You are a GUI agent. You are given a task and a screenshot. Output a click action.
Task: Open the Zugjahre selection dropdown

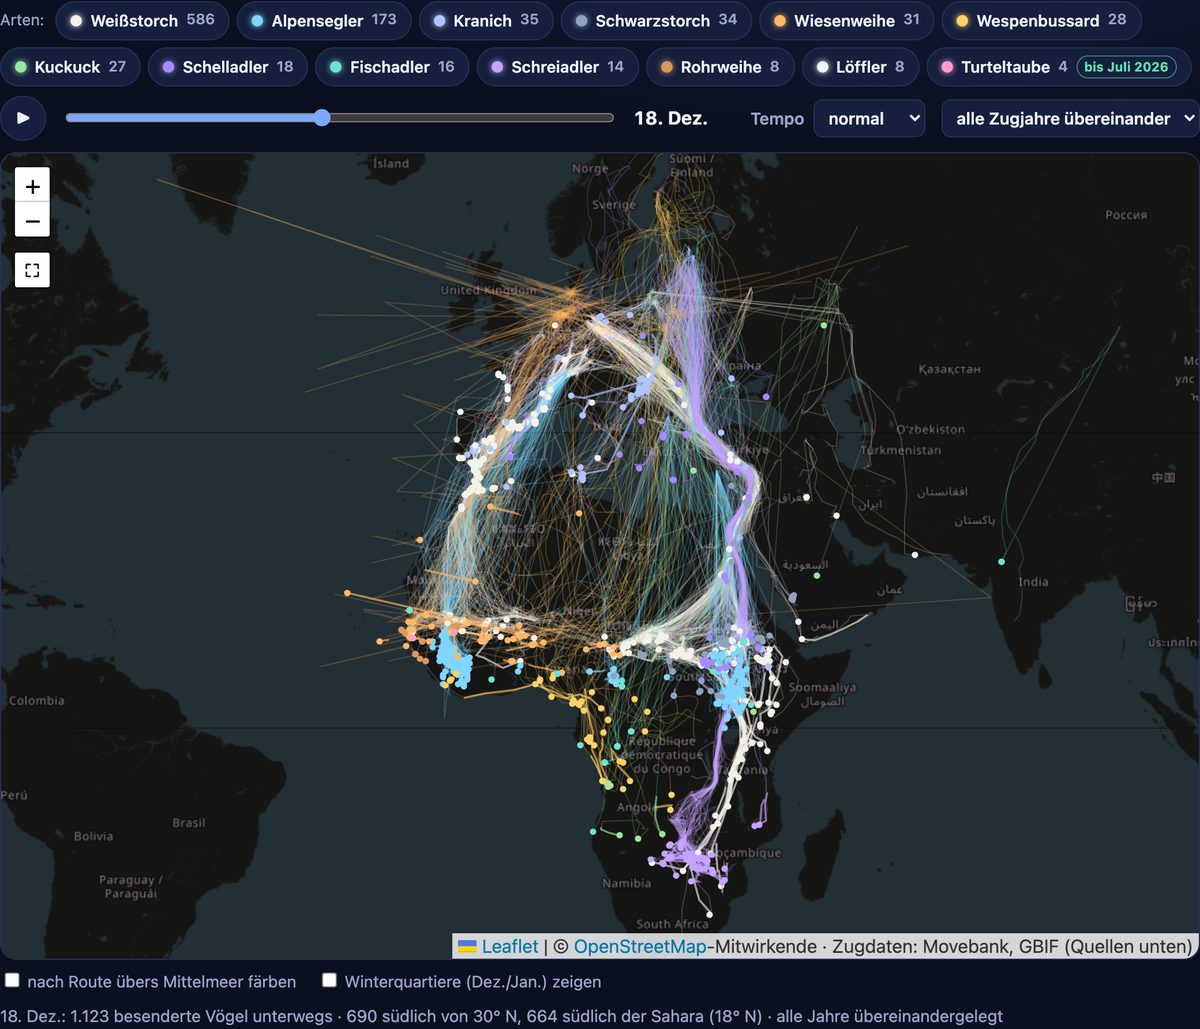(x=1069, y=118)
